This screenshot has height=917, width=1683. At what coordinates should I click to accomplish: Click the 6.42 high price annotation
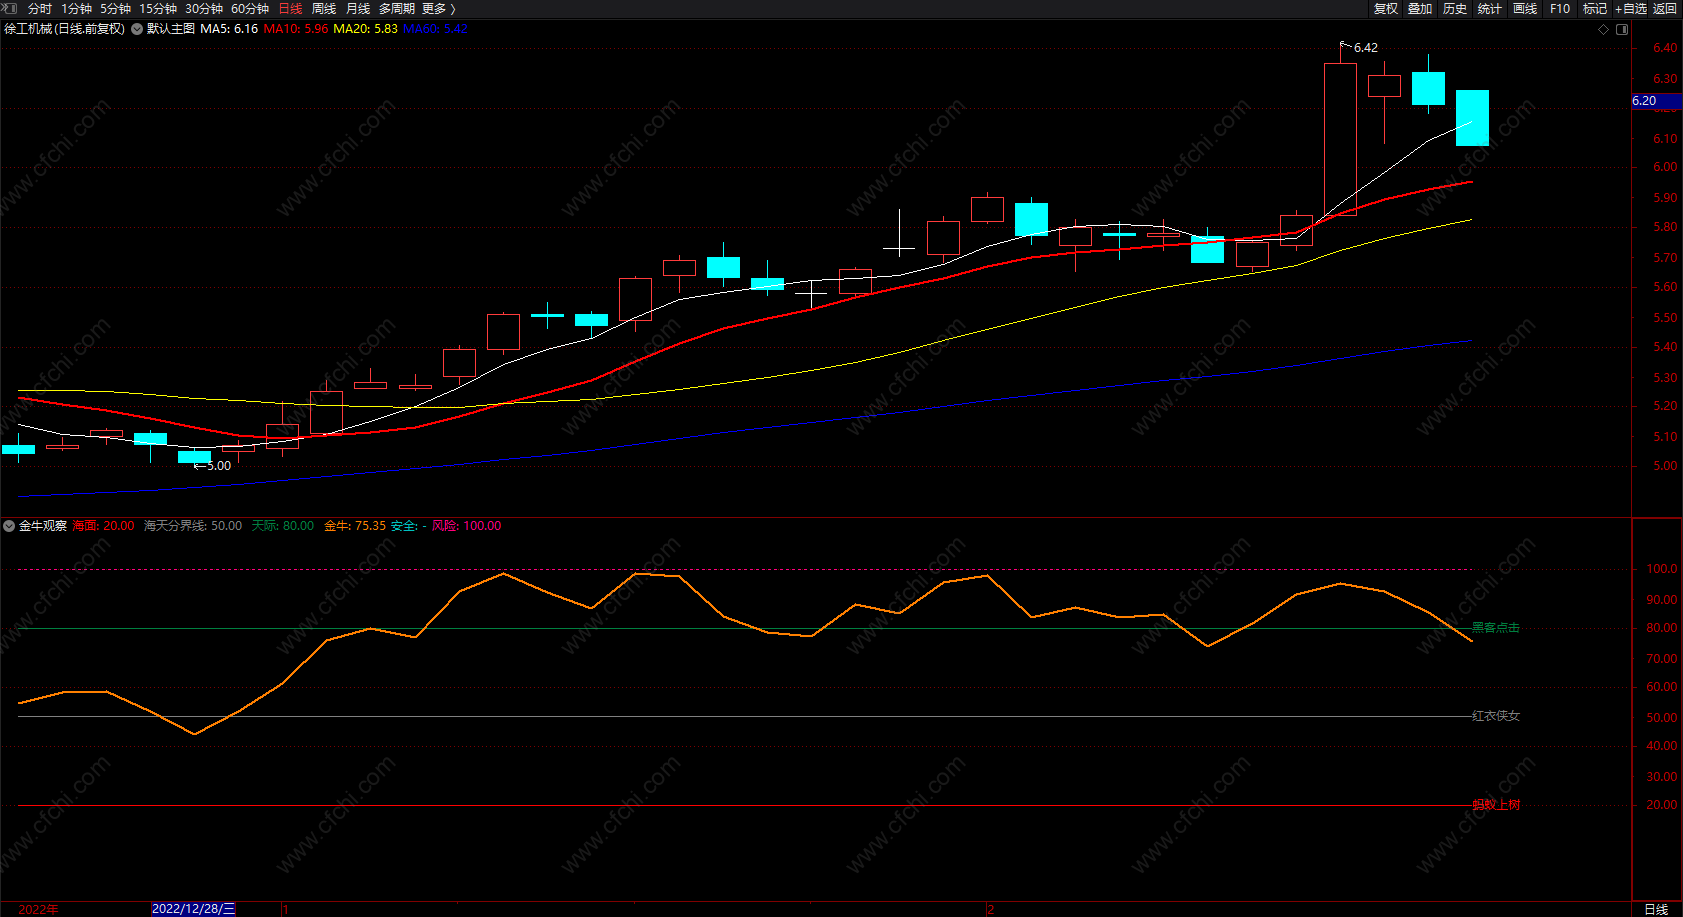click(1366, 48)
